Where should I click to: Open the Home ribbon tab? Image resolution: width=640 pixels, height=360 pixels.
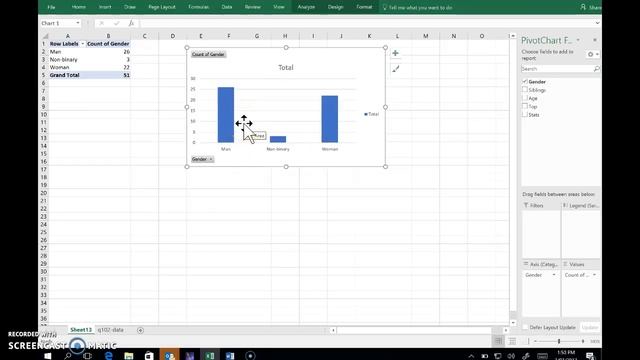click(79, 7)
